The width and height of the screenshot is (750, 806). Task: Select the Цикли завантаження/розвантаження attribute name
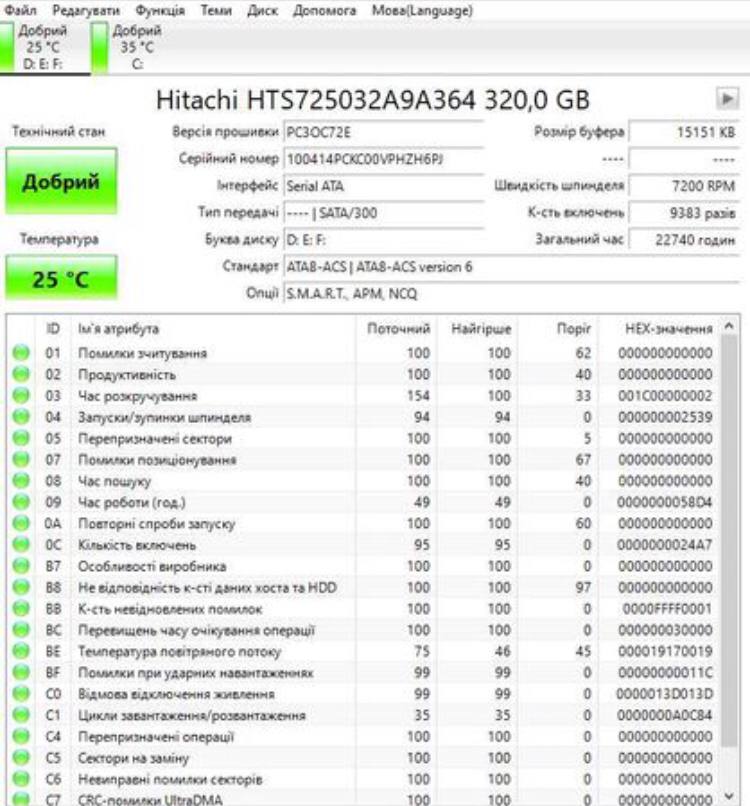192,716
